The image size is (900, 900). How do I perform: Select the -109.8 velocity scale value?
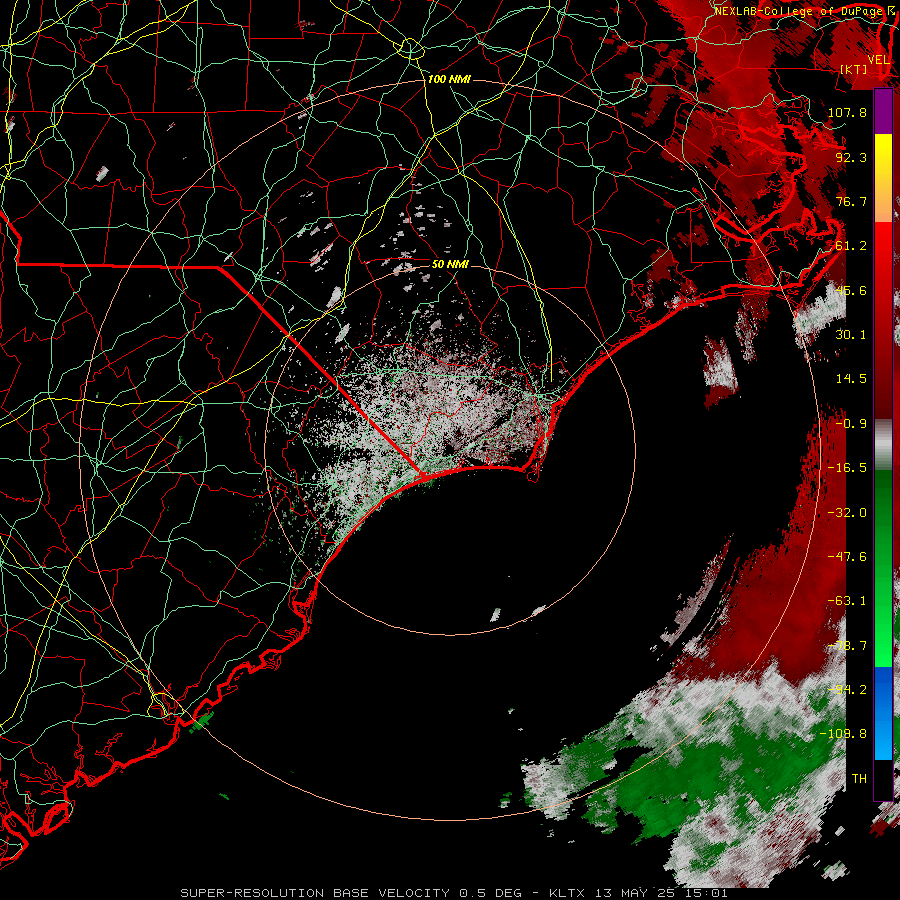843,734
